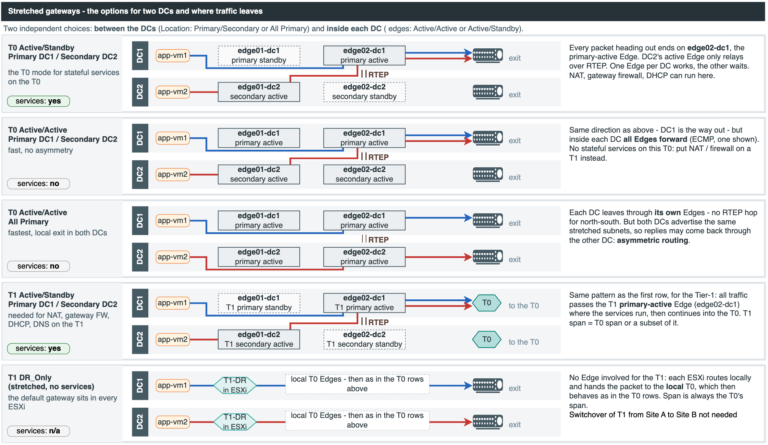Select the T1-DR in ESXi hexagon next to app-vm1
The width and height of the screenshot is (768, 445).
click(x=235, y=385)
